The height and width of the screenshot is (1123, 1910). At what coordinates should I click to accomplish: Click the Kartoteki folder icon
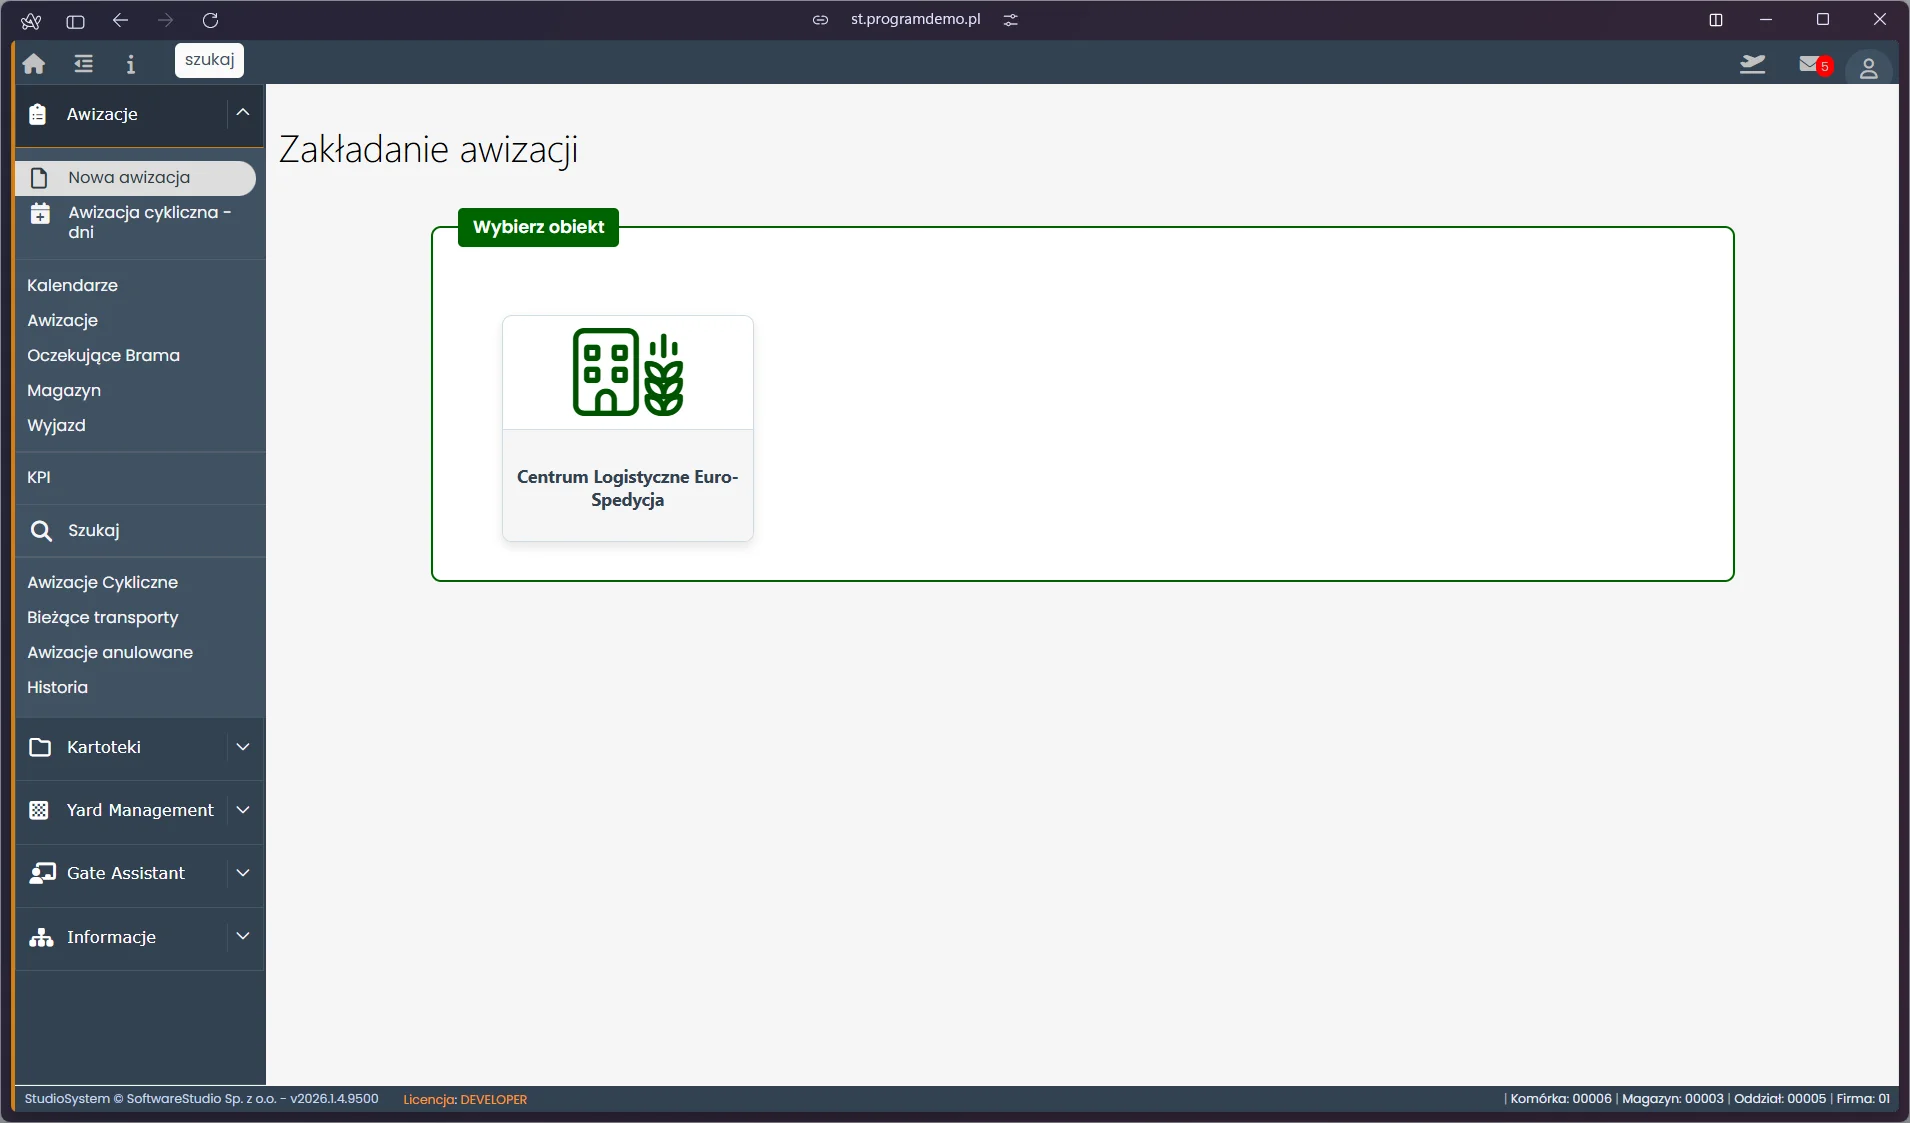(x=40, y=747)
